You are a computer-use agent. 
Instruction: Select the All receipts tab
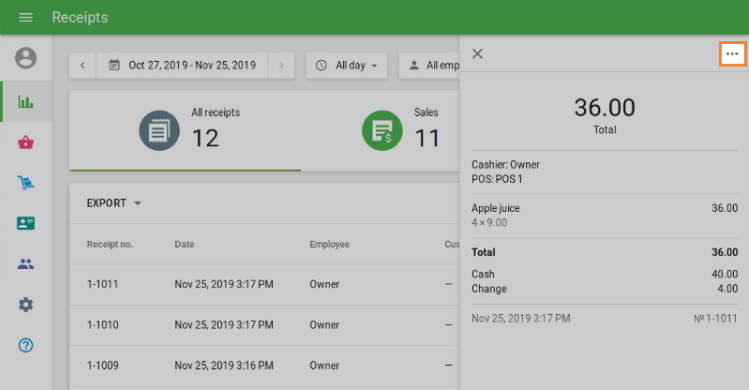(x=185, y=130)
